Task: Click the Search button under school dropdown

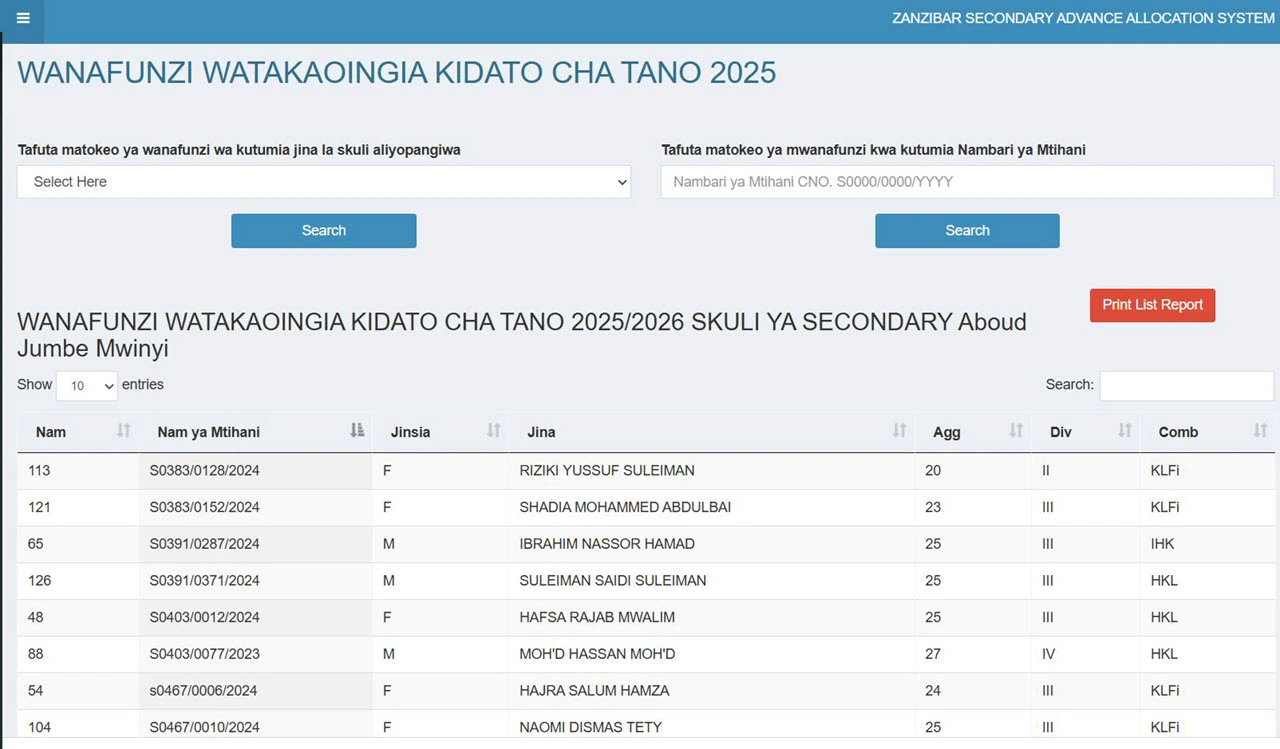Action: click(324, 231)
